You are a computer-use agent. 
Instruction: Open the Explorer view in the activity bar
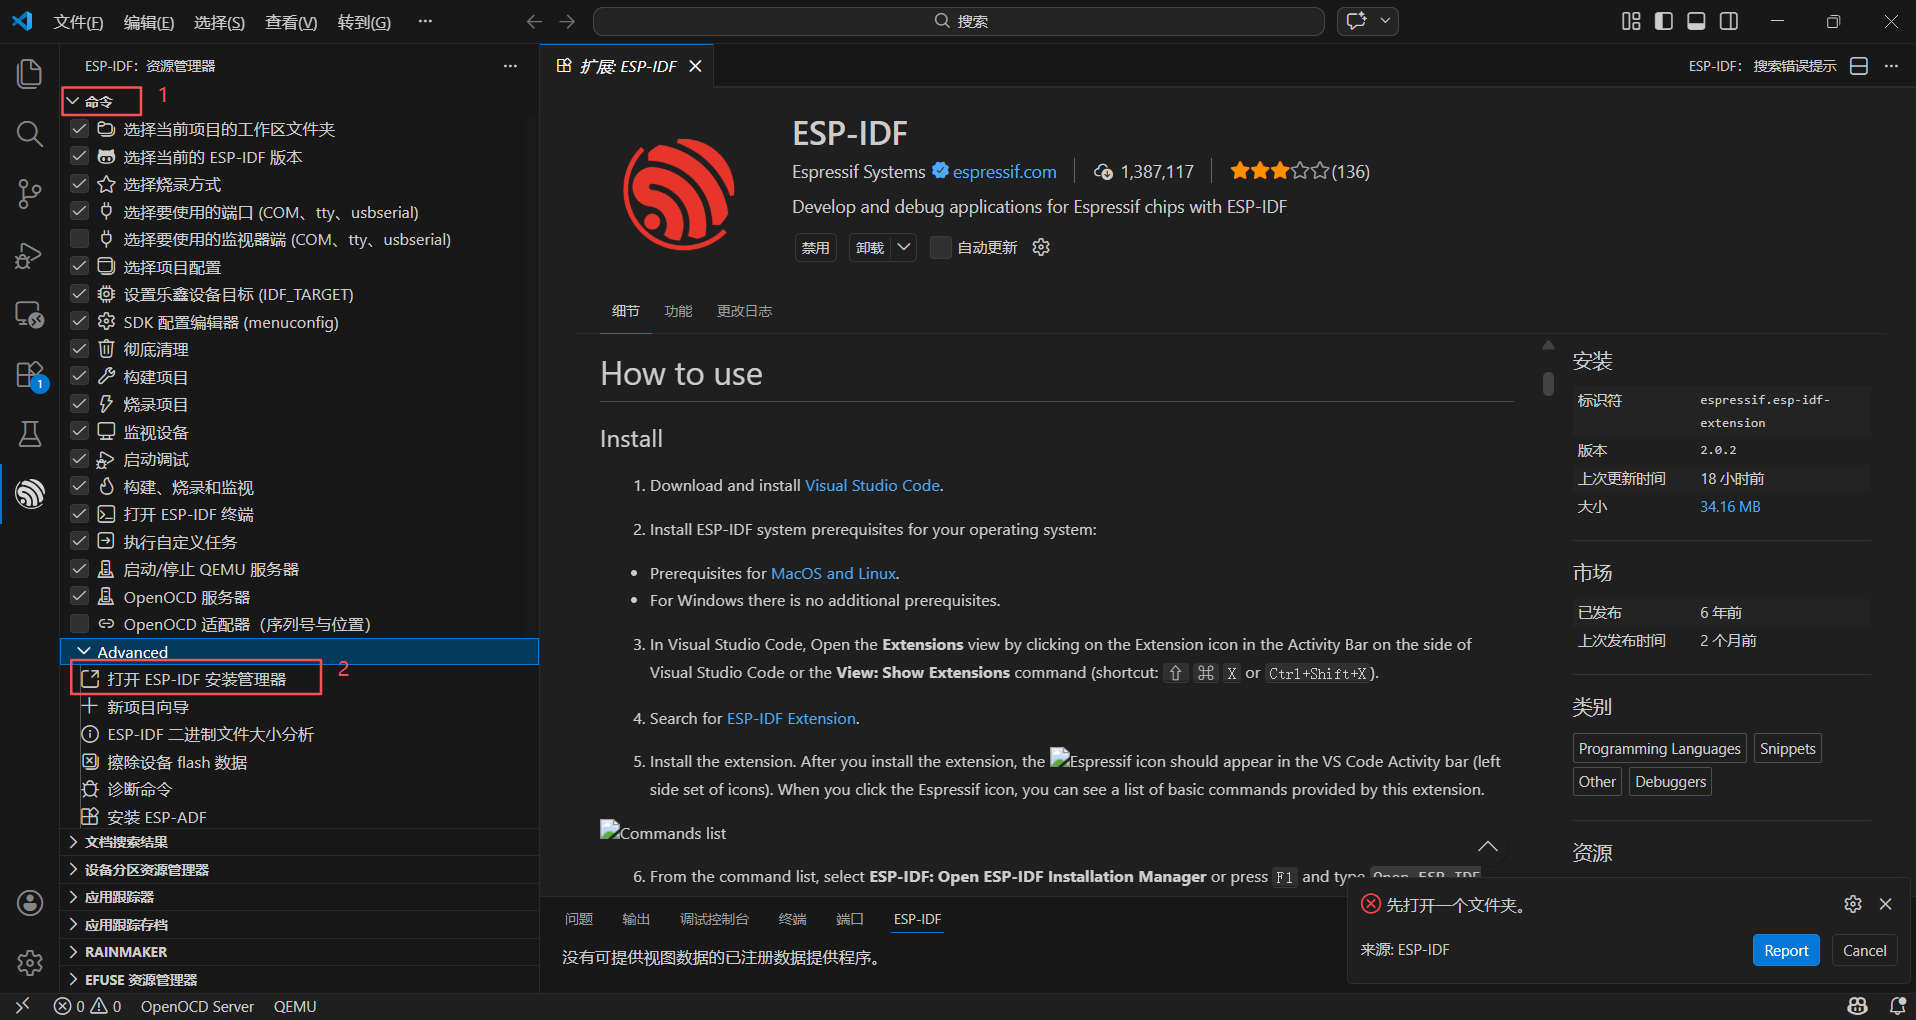pos(30,73)
